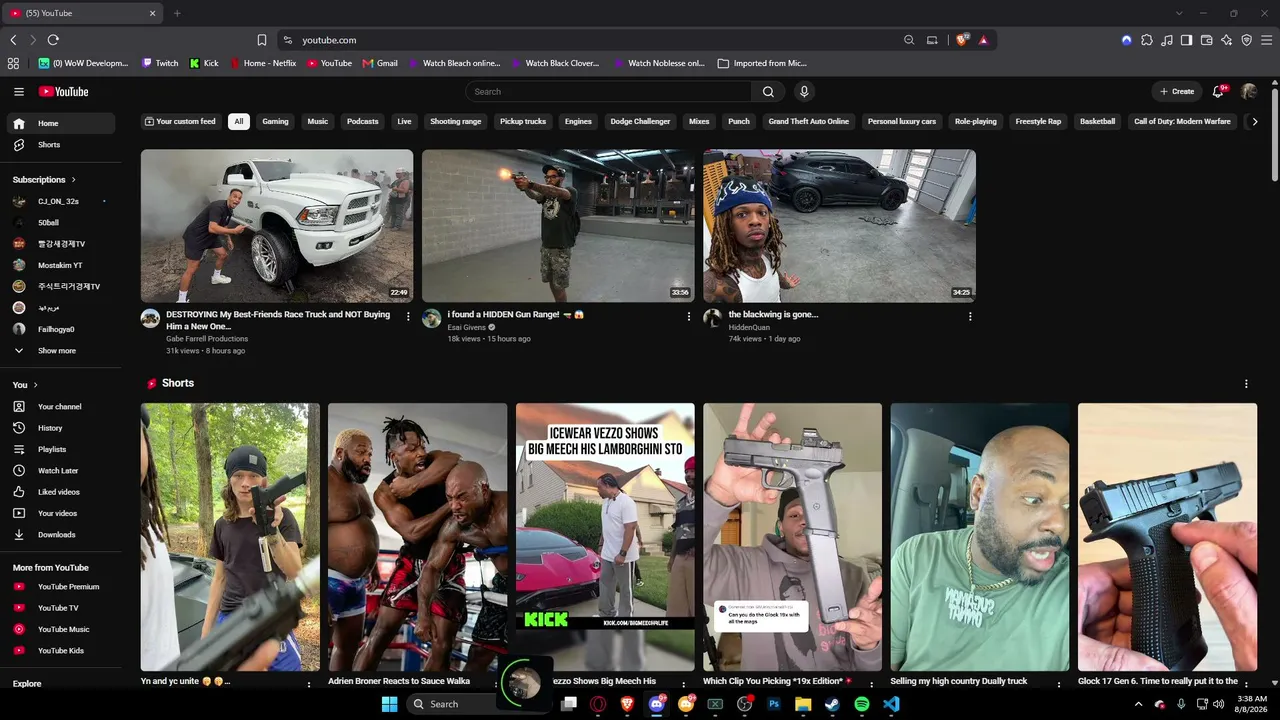The width and height of the screenshot is (1280, 720).
Task: Select the Basketball filter chip
Action: [x=1097, y=122]
